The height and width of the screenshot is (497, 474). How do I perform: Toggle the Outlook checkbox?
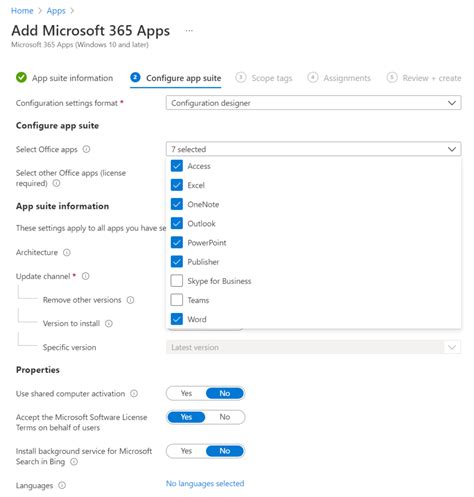tap(177, 223)
